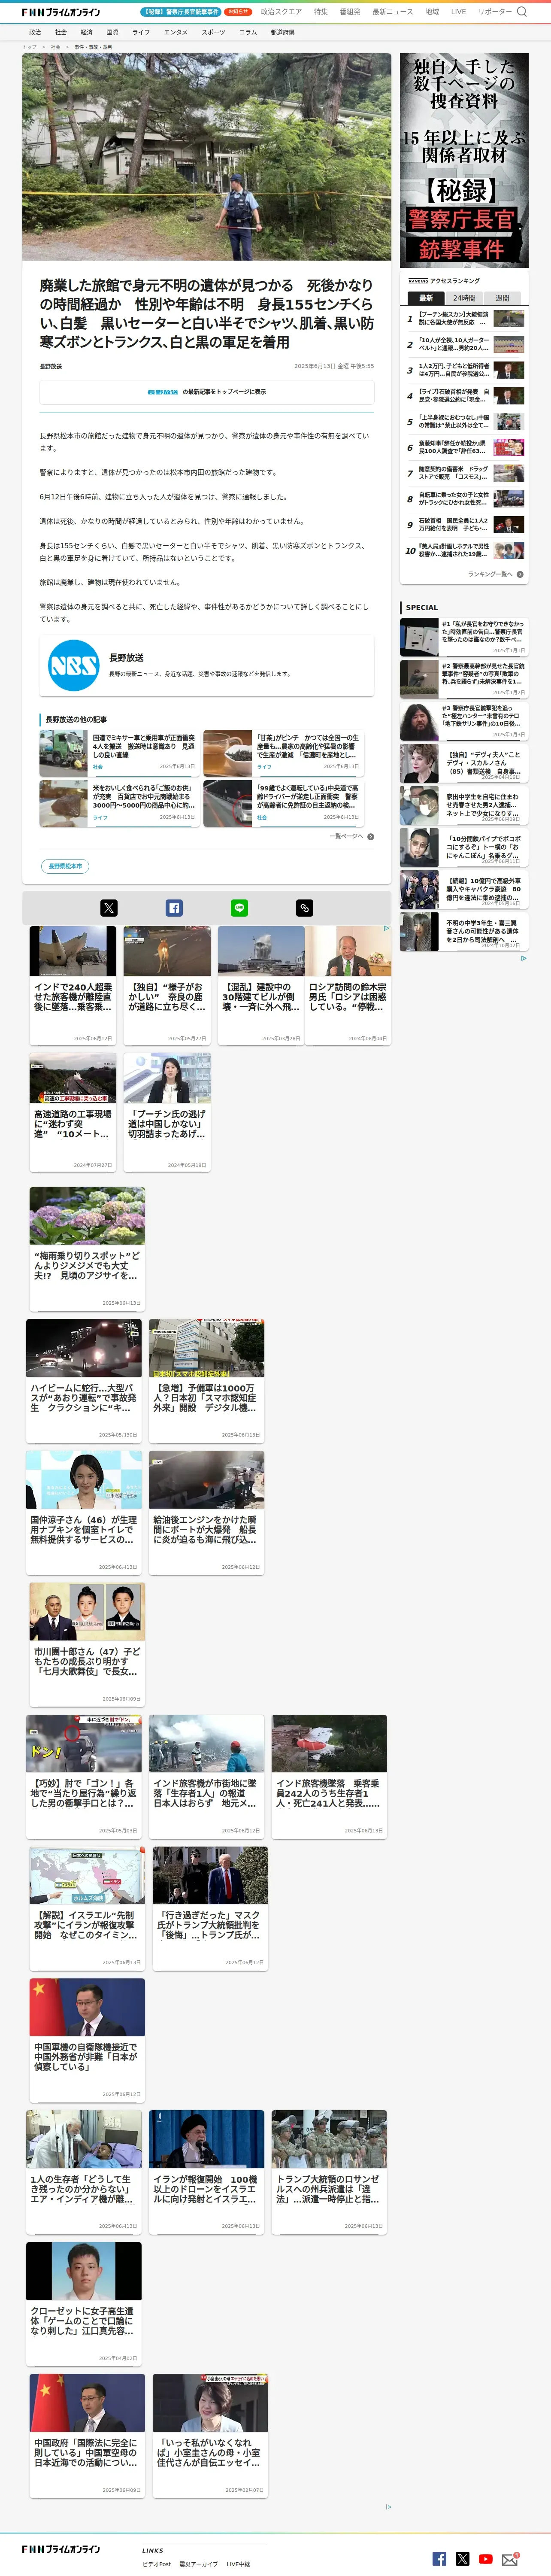This screenshot has width=551, height=2576.
Task: Share article on Facebook via share bar
Action: pyautogui.click(x=174, y=908)
